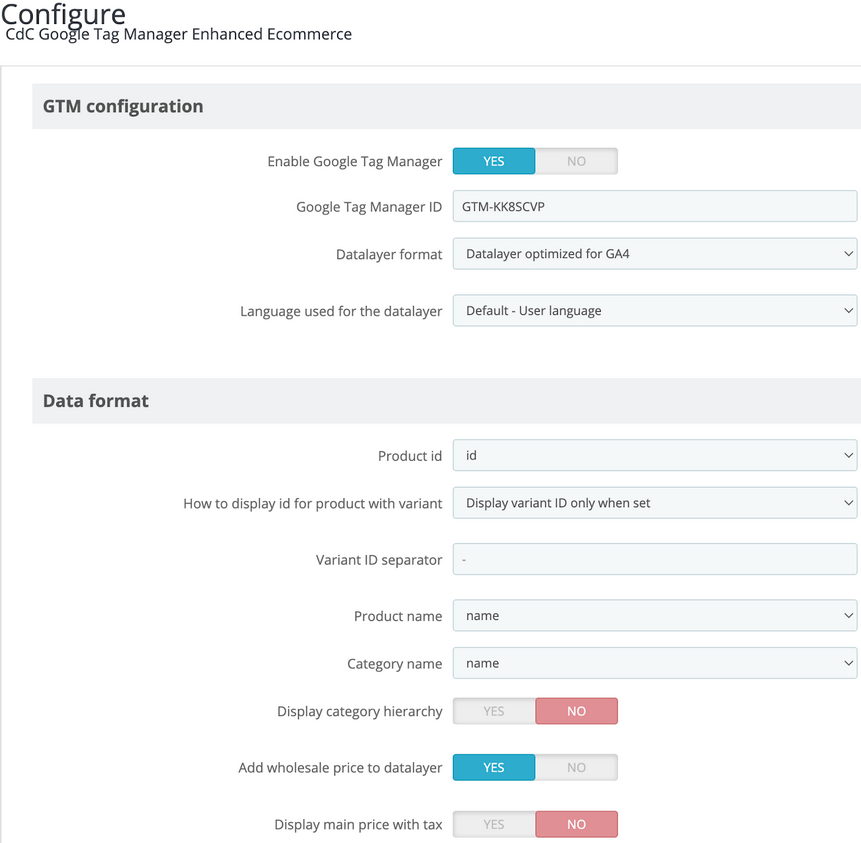Click the Google Tag Manager ID field
Image resolution: width=861 pixels, height=843 pixels.
coord(654,206)
